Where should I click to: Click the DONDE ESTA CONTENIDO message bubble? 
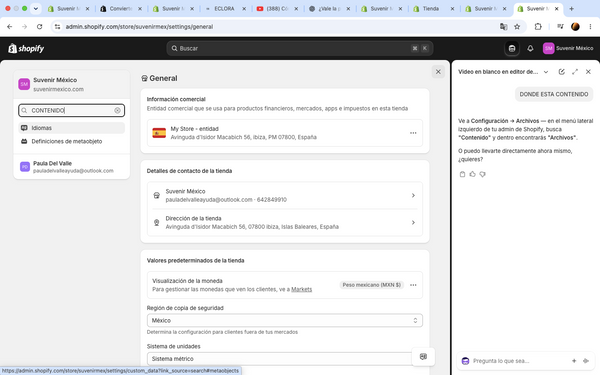pyautogui.click(x=554, y=94)
